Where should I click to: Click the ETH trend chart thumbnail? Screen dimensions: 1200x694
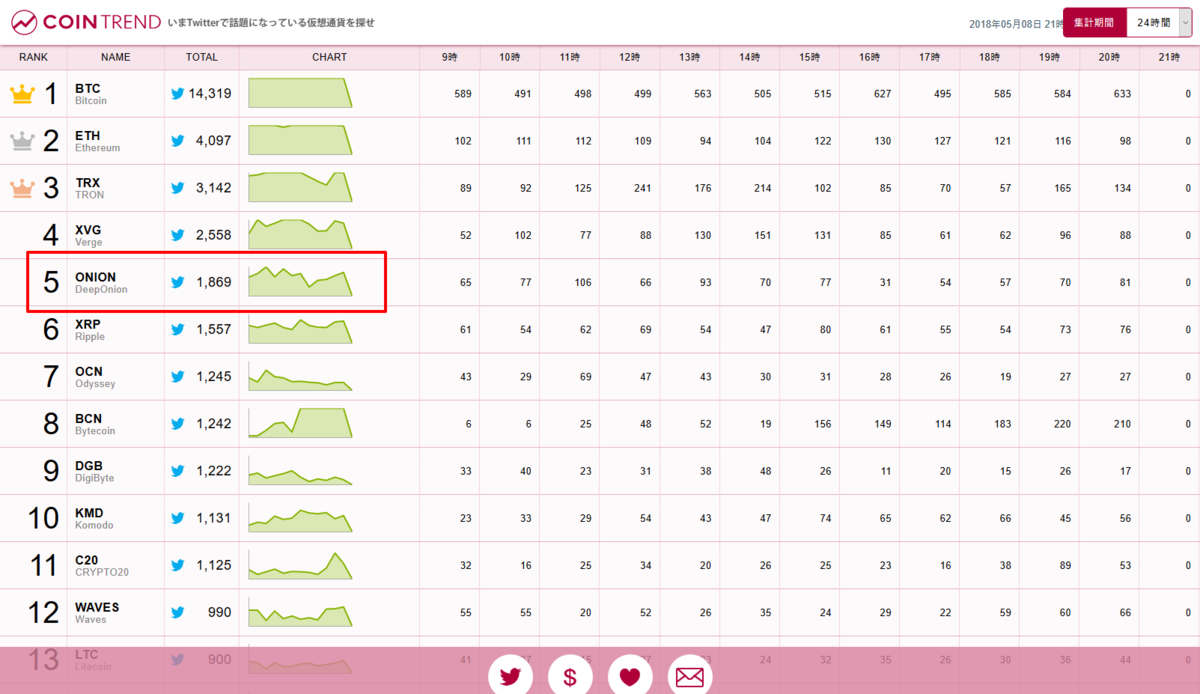(300, 140)
